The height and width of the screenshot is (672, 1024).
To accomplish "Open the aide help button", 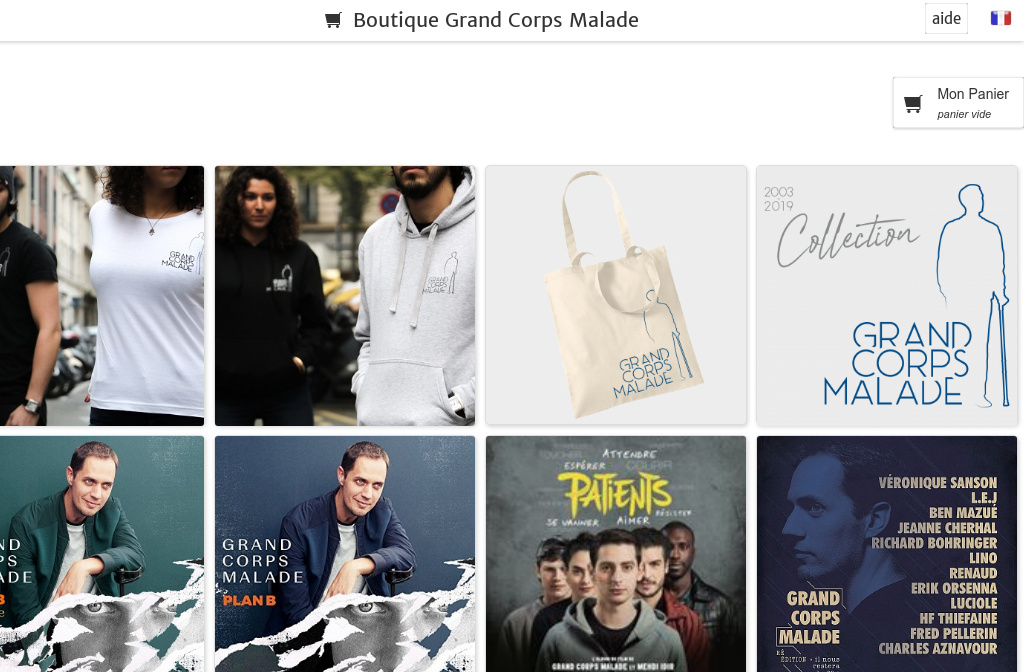I will (x=946, y=18).
